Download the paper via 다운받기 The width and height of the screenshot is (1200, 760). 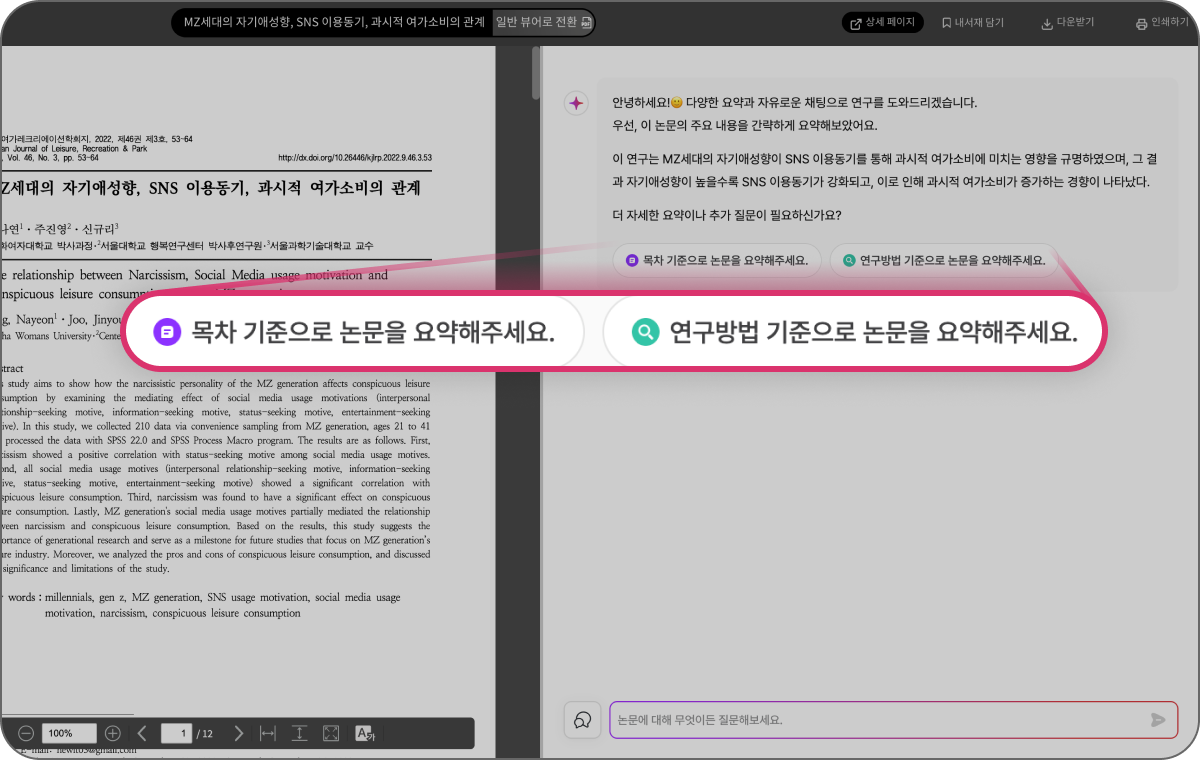pos(1068,22)
